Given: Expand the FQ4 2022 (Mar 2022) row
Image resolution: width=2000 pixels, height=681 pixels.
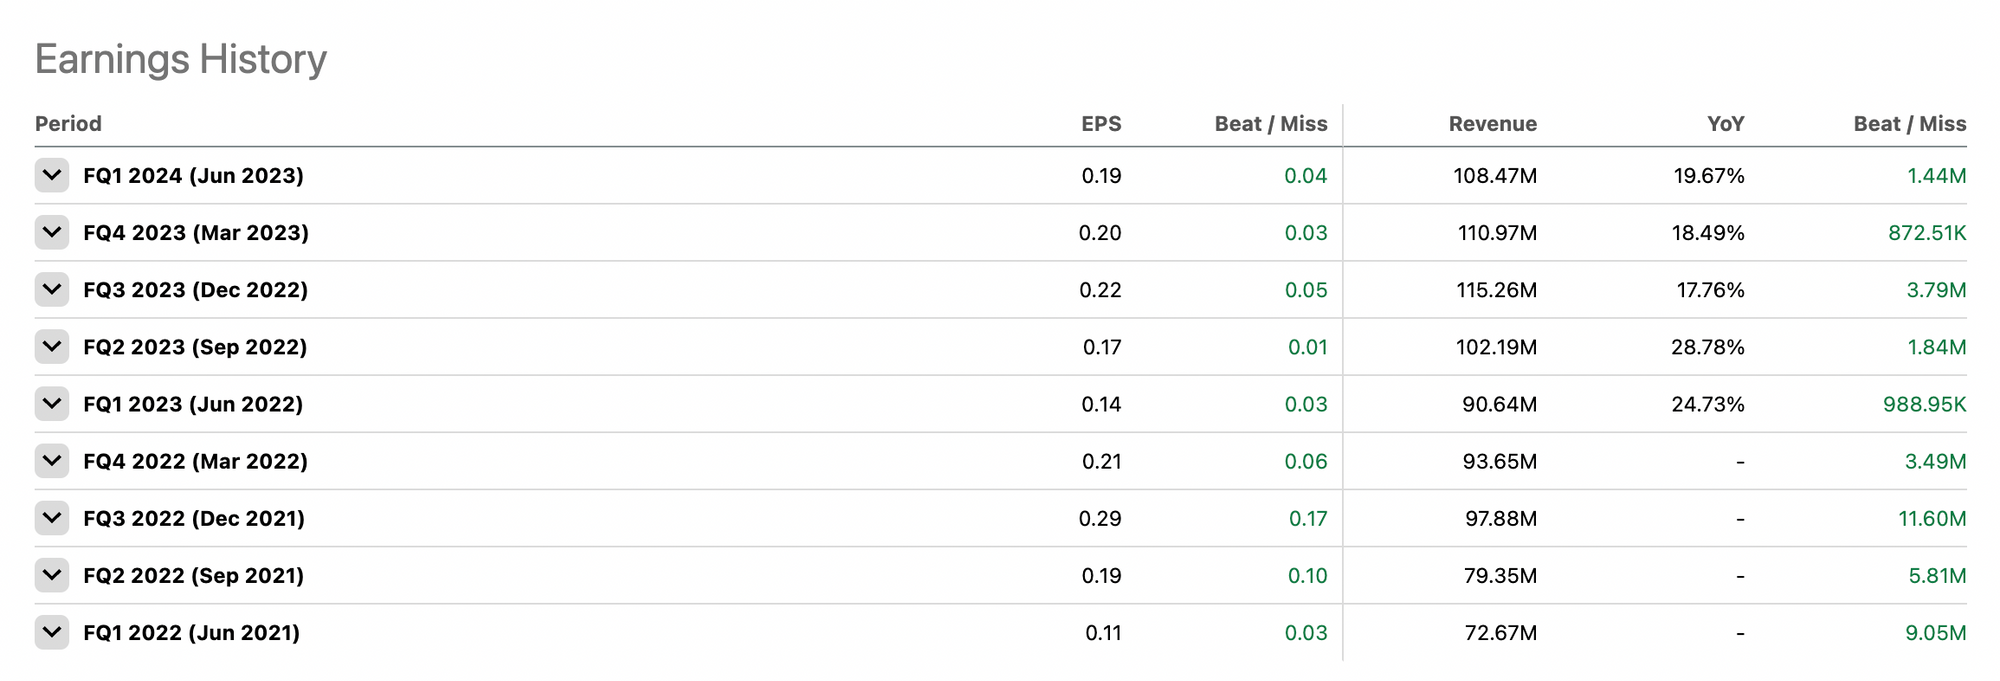Looking at the screenshot, I should (x=52, y=460).
